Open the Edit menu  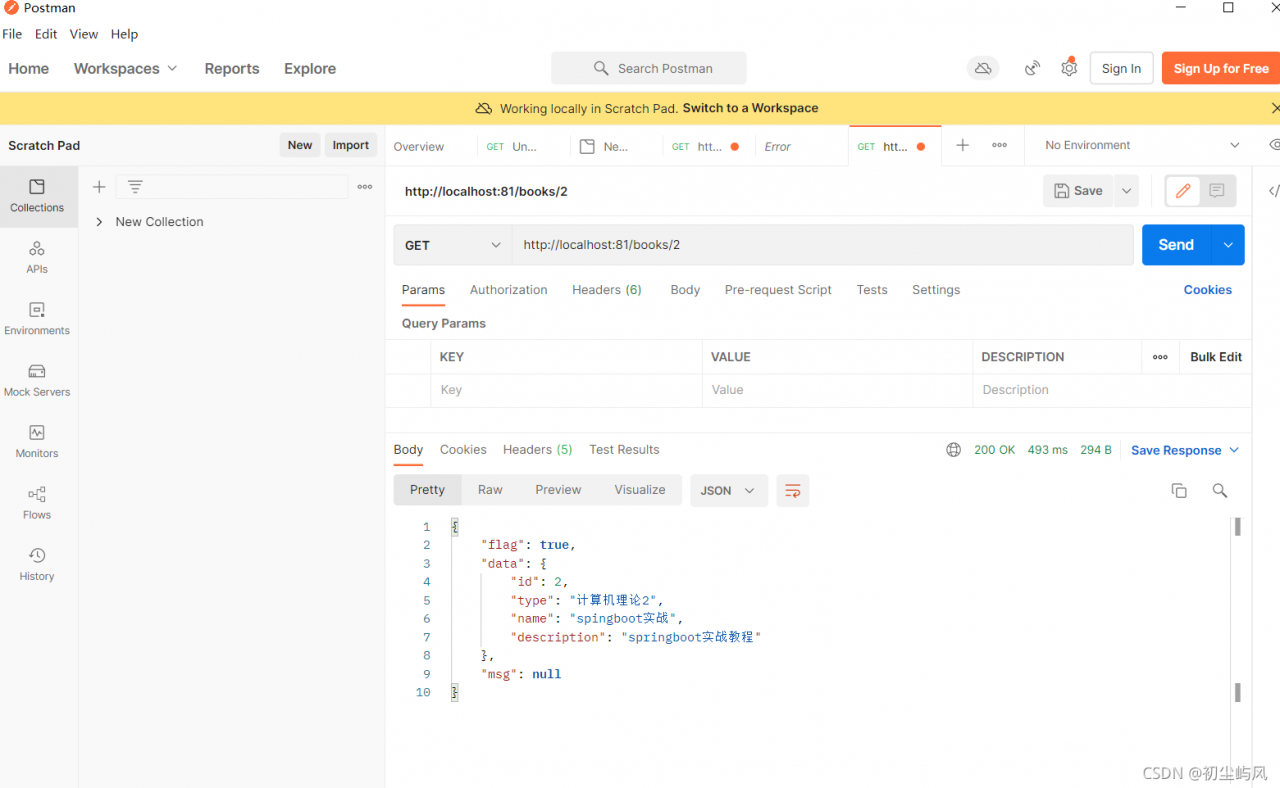click(46, 34)
